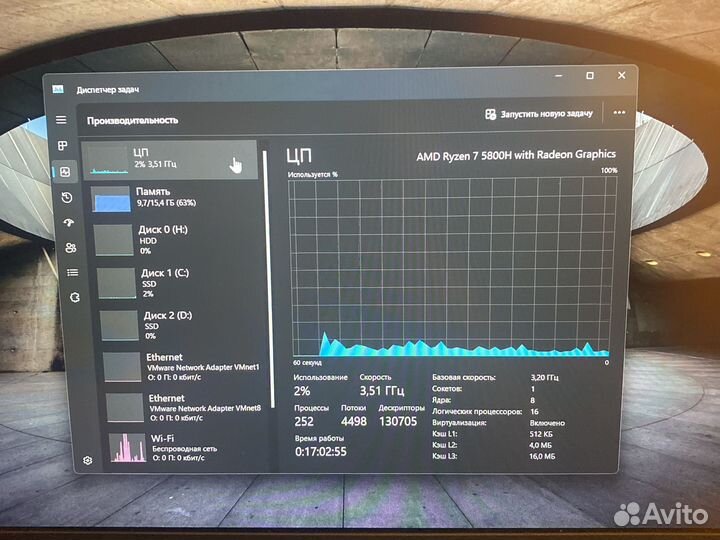720x540 pixels.
Task: Click the ЦП mini graph thumbnail
Action: [x=107, y=160]
